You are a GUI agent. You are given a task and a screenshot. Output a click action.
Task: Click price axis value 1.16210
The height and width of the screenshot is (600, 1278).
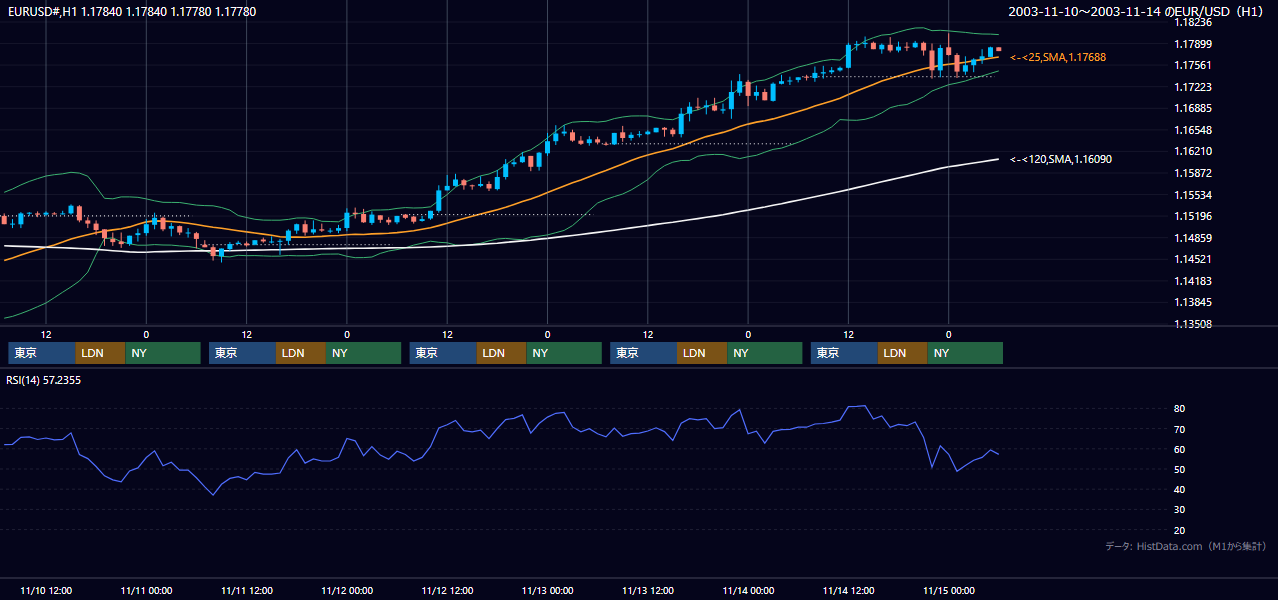[x=1192, y=151]
